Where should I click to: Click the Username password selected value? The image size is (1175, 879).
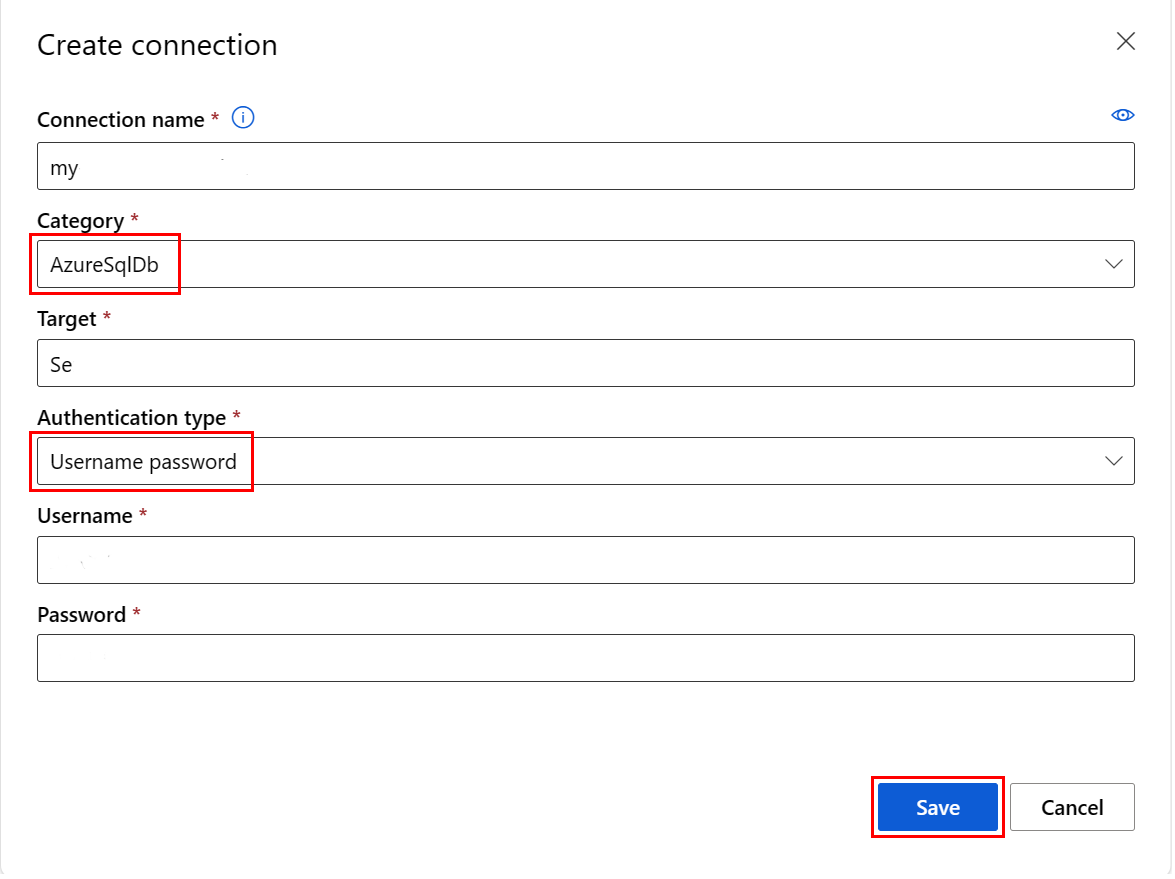point(143,462)
